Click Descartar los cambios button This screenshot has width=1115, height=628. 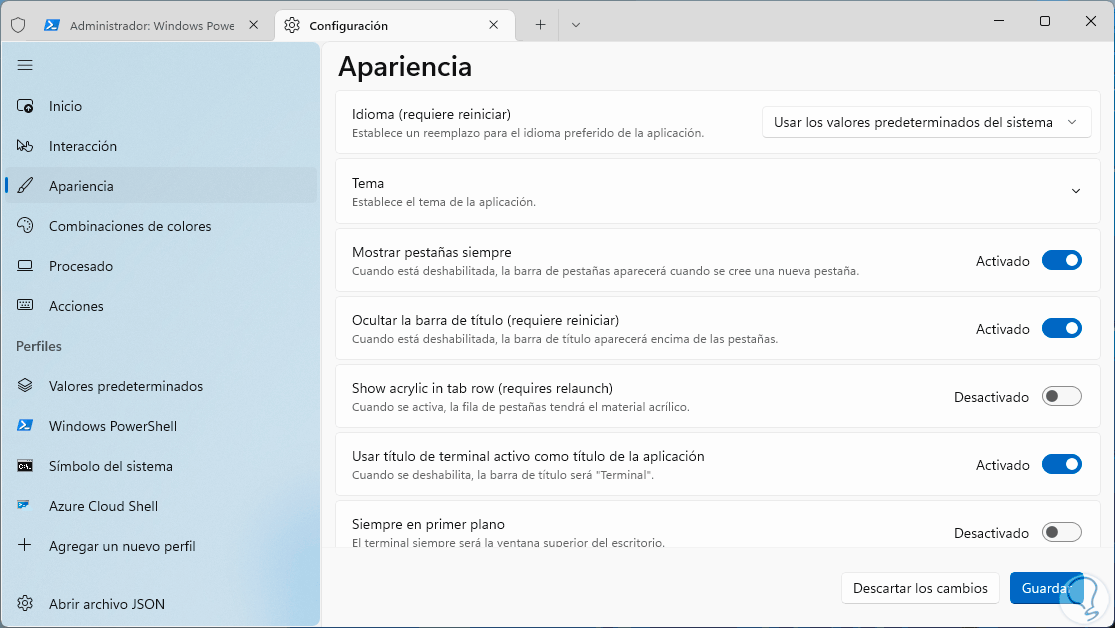point(920,588)
